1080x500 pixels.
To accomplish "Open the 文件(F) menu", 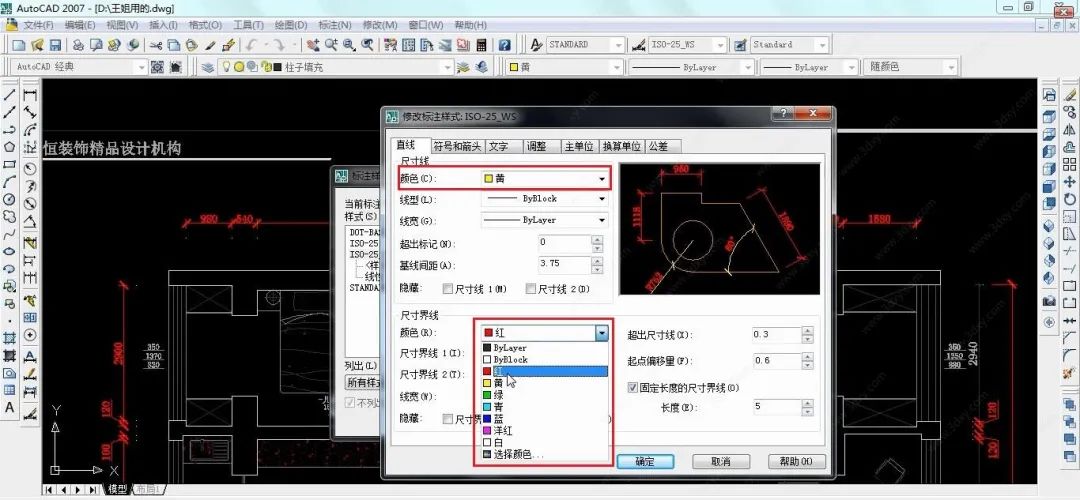I will [39, 25].
